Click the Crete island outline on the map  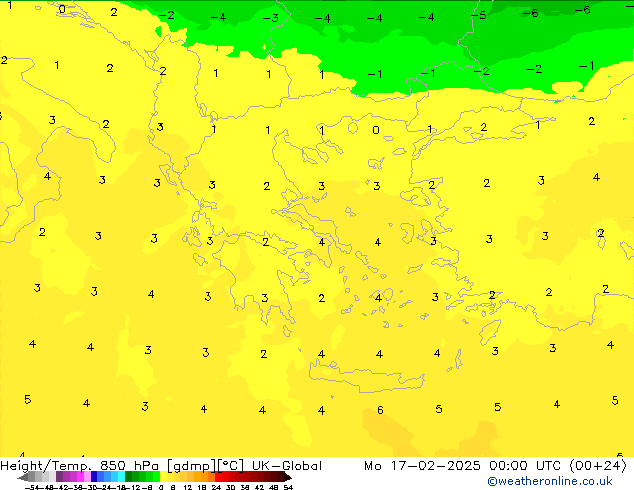[366, 377]
